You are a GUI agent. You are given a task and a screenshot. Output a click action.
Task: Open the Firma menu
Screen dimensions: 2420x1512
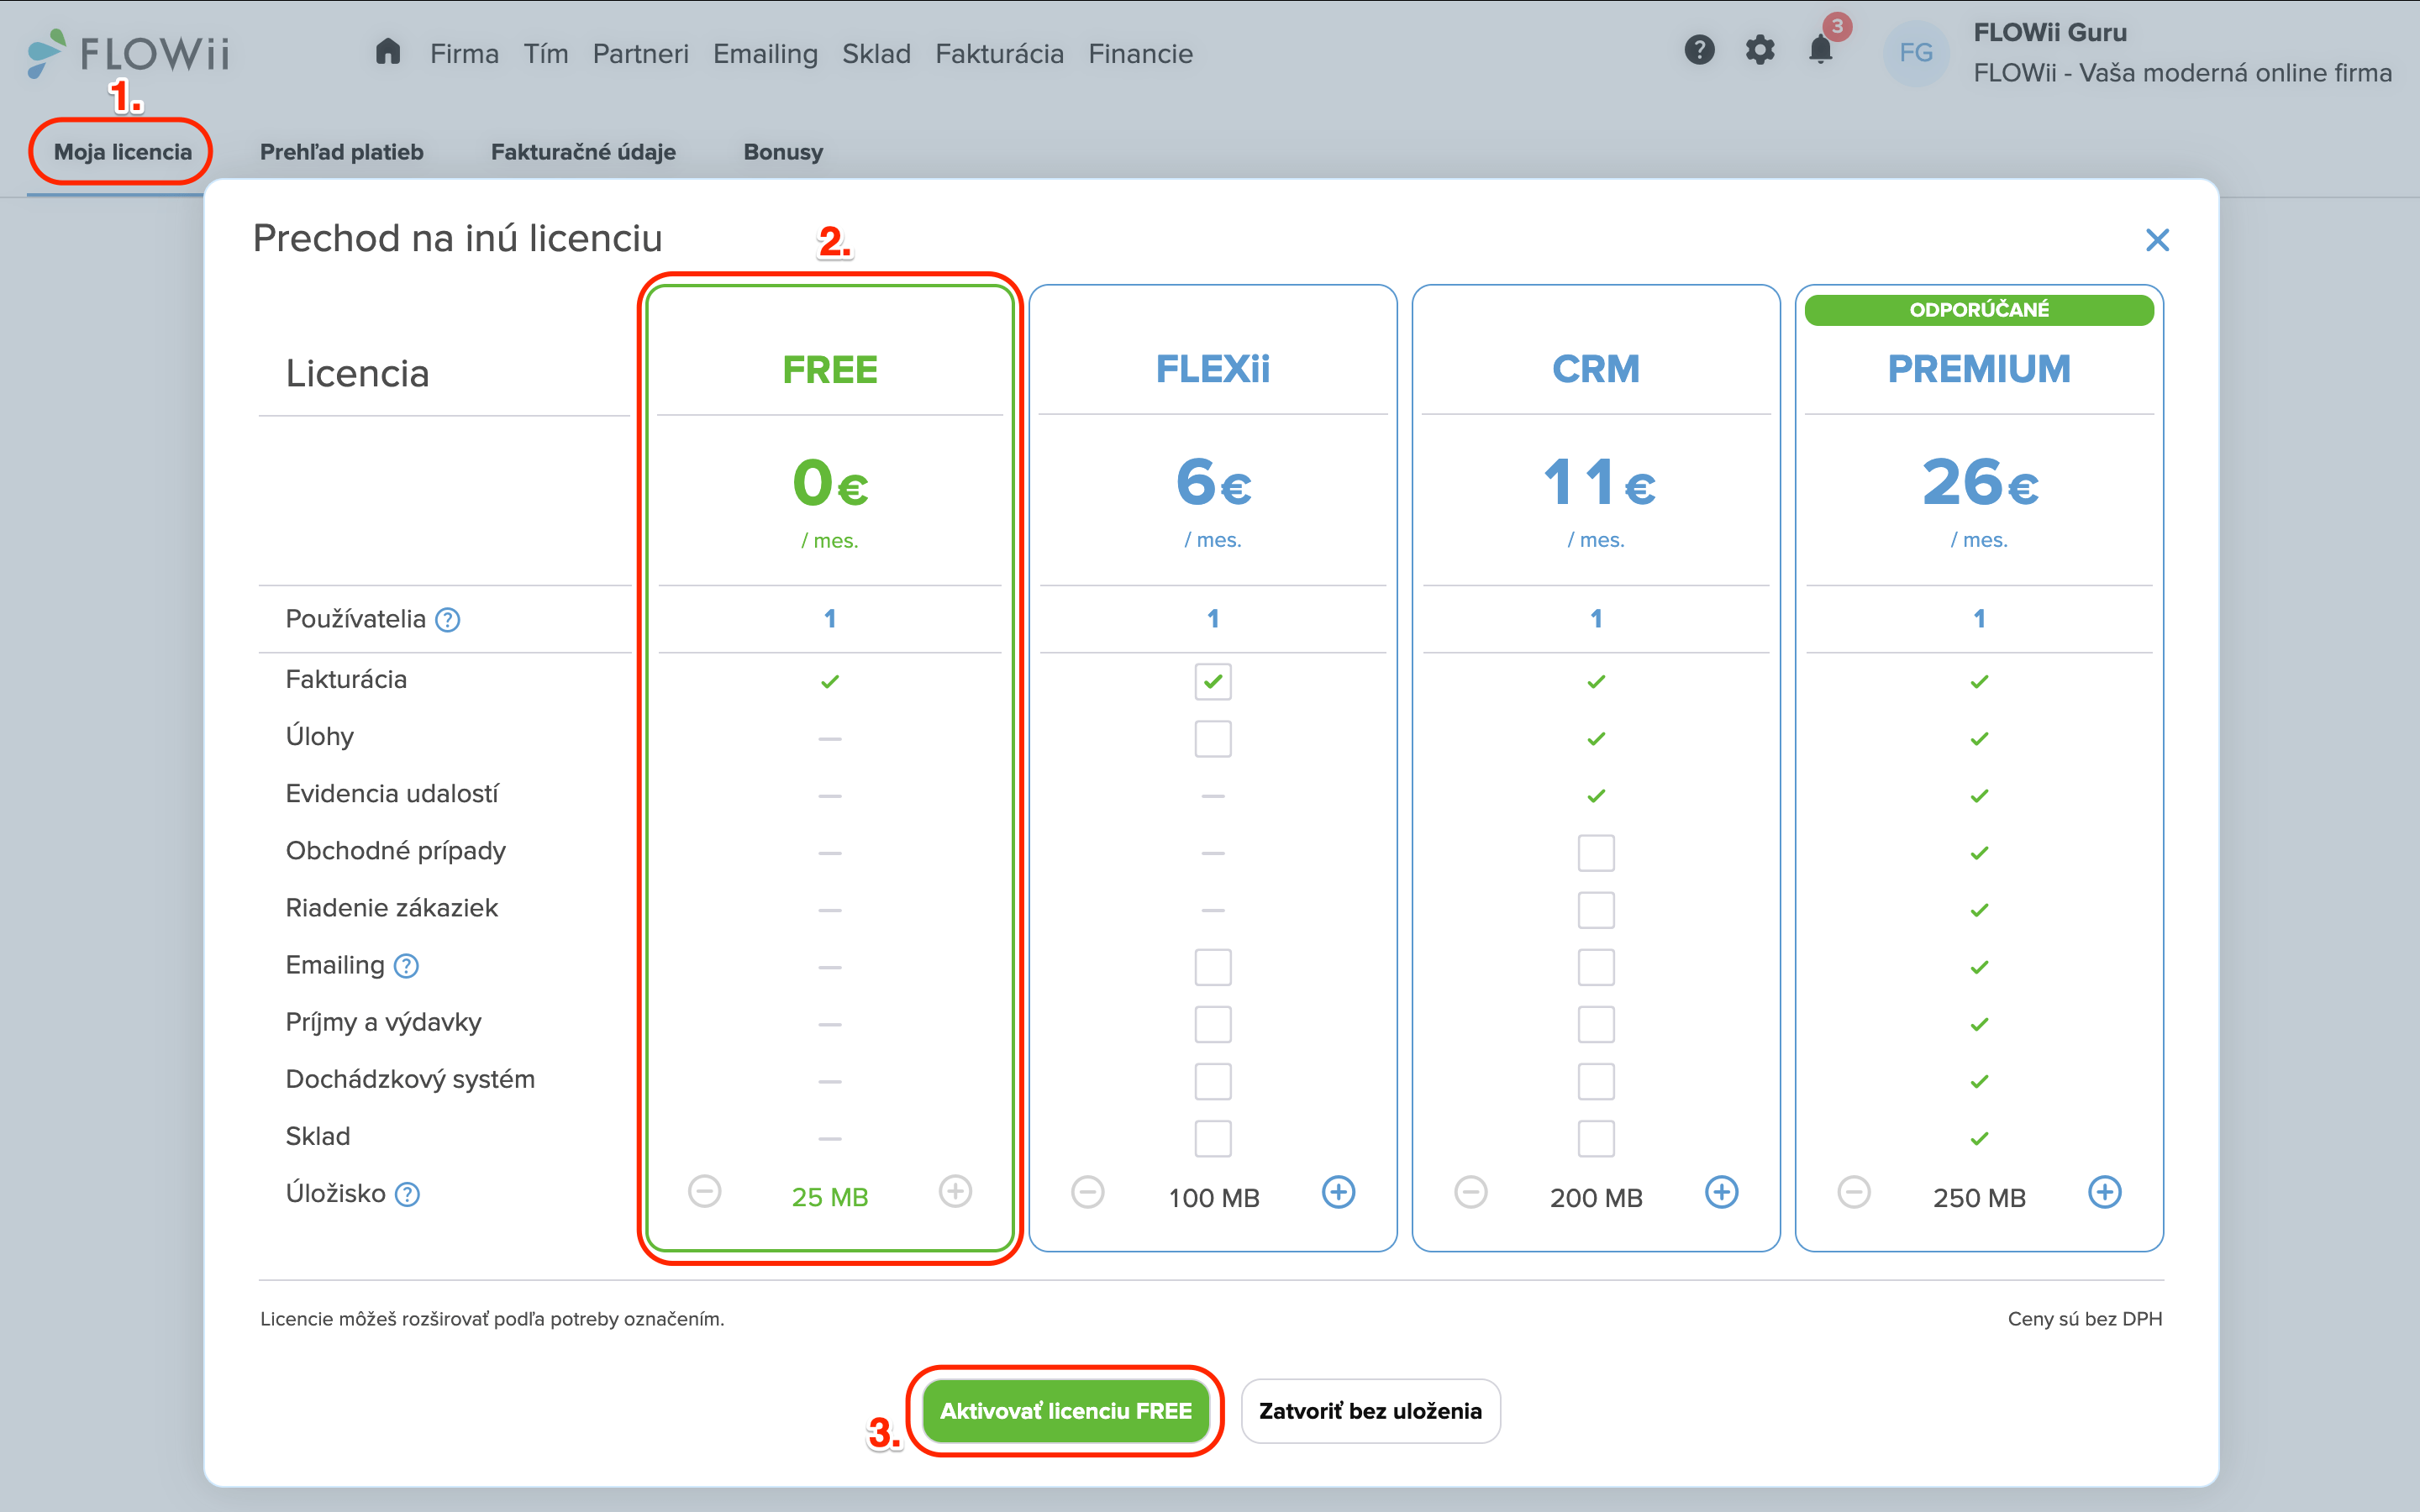click(x=464, y=54)
